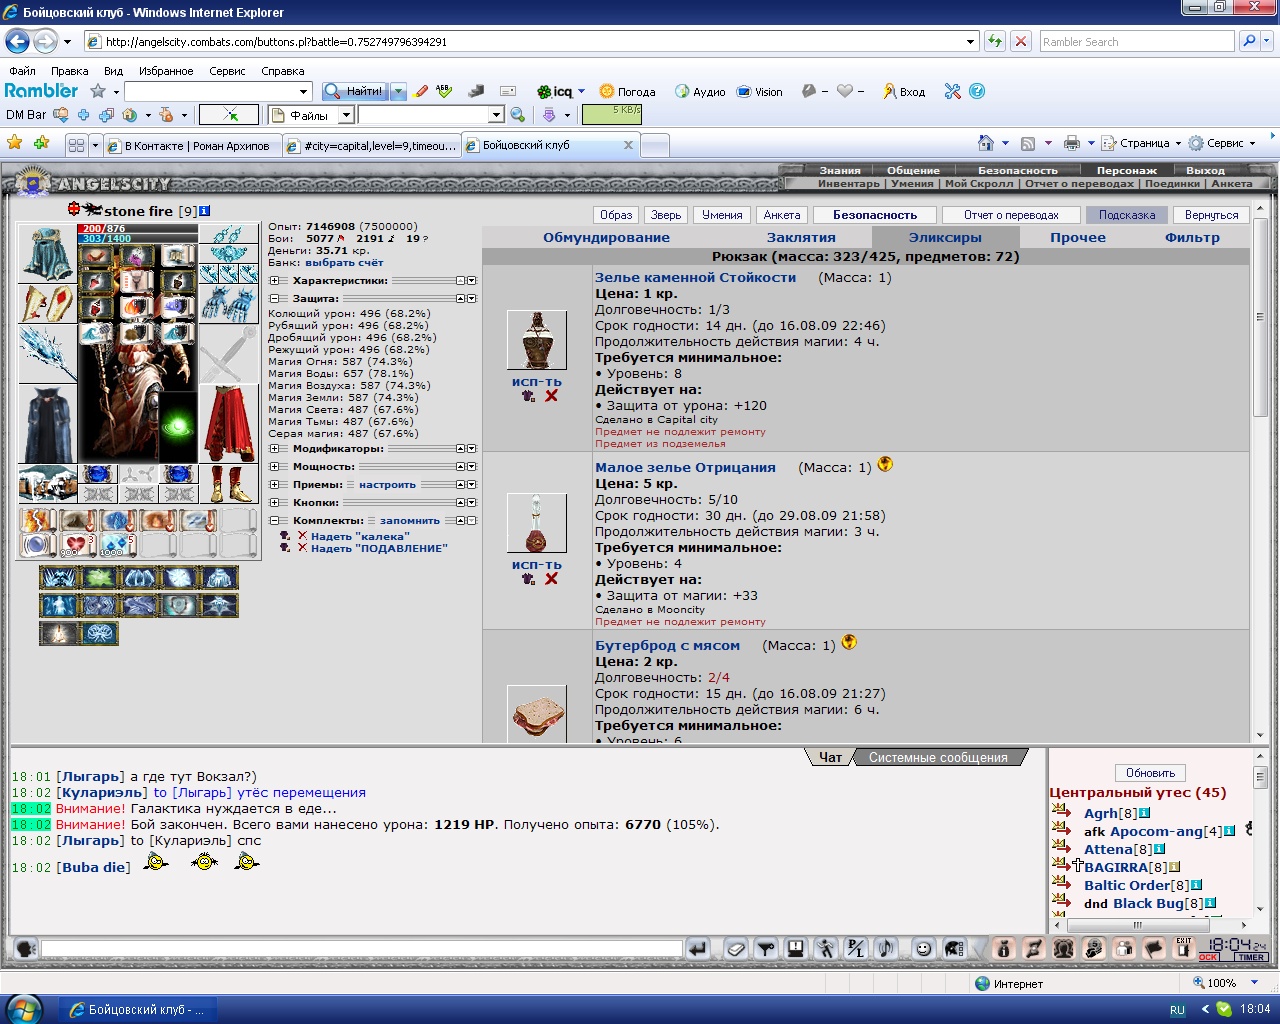Click the floppy disk save icon in chat bar

[x=795, y=948]
